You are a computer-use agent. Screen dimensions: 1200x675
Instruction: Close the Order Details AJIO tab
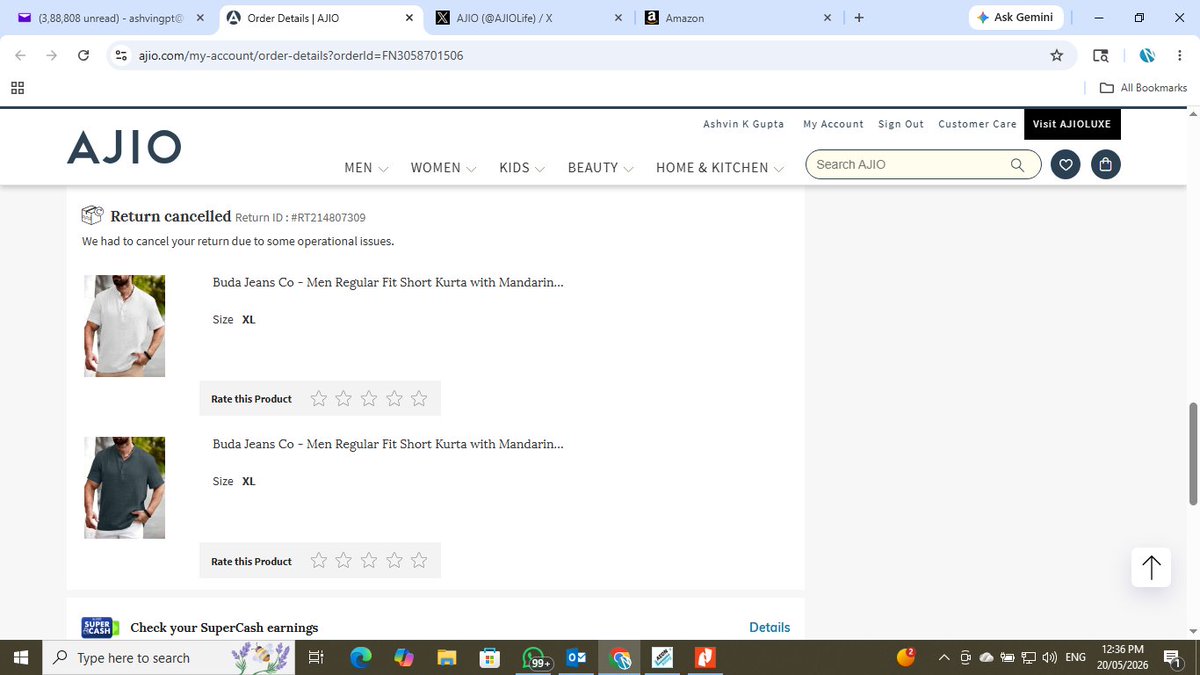tap(409, 18)
